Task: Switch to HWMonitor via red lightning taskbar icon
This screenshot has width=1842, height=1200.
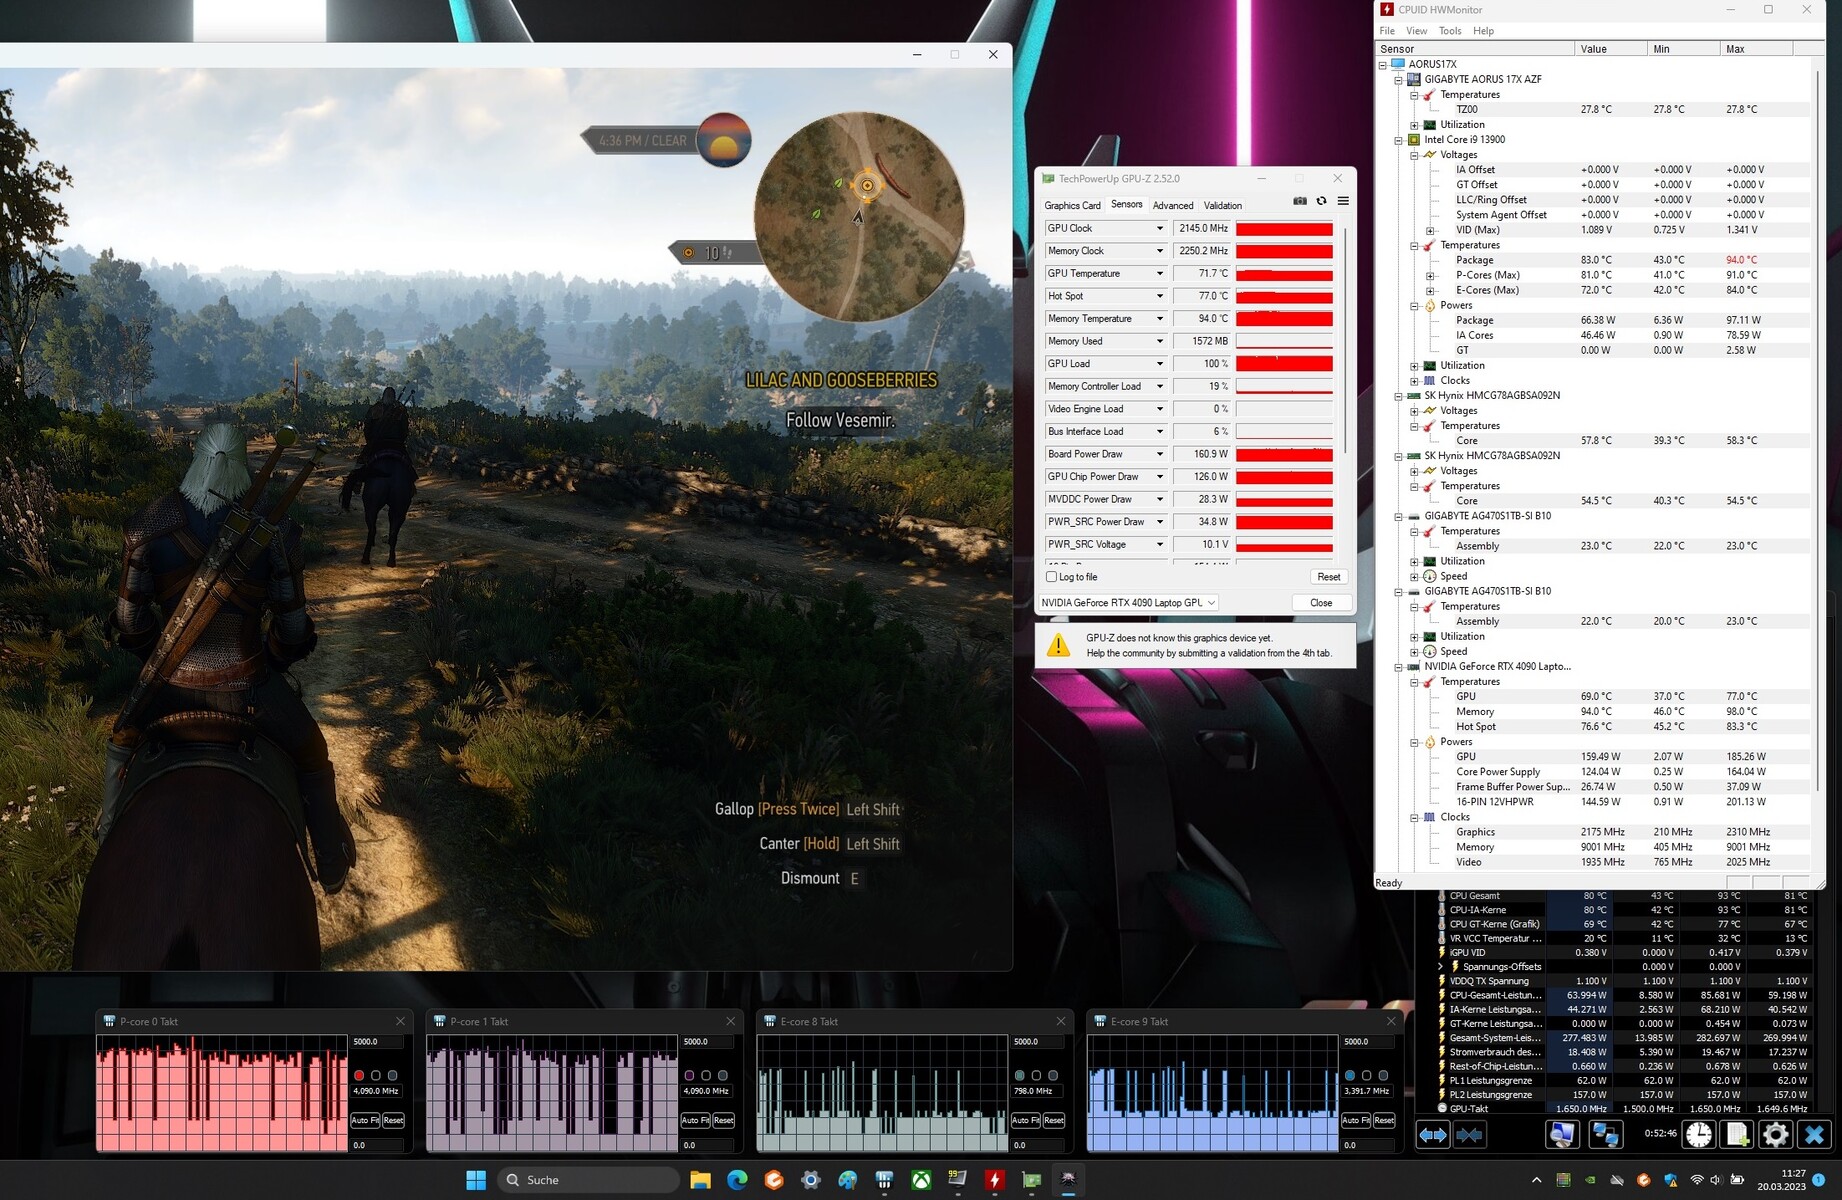Action: (x=994, y=1180)
